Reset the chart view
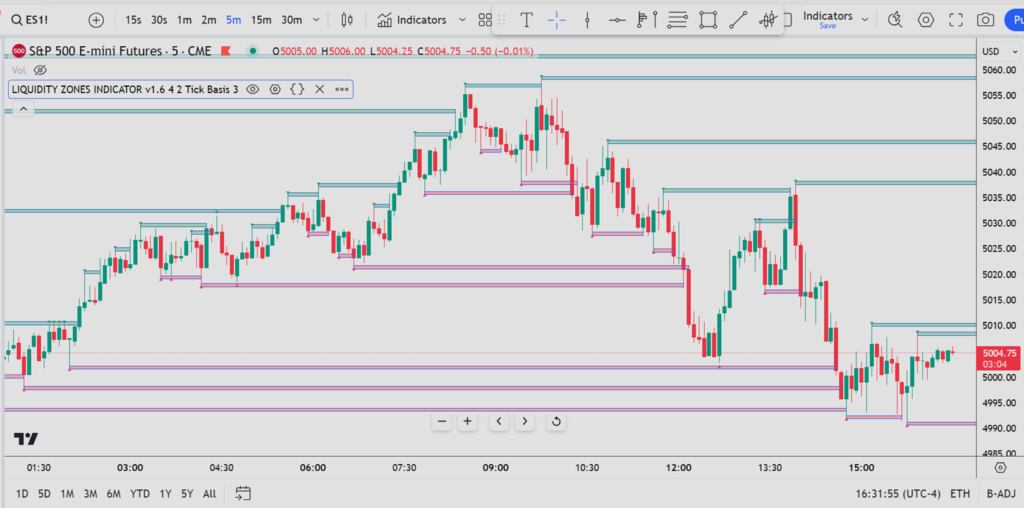1024x508 pixels. 556,421
